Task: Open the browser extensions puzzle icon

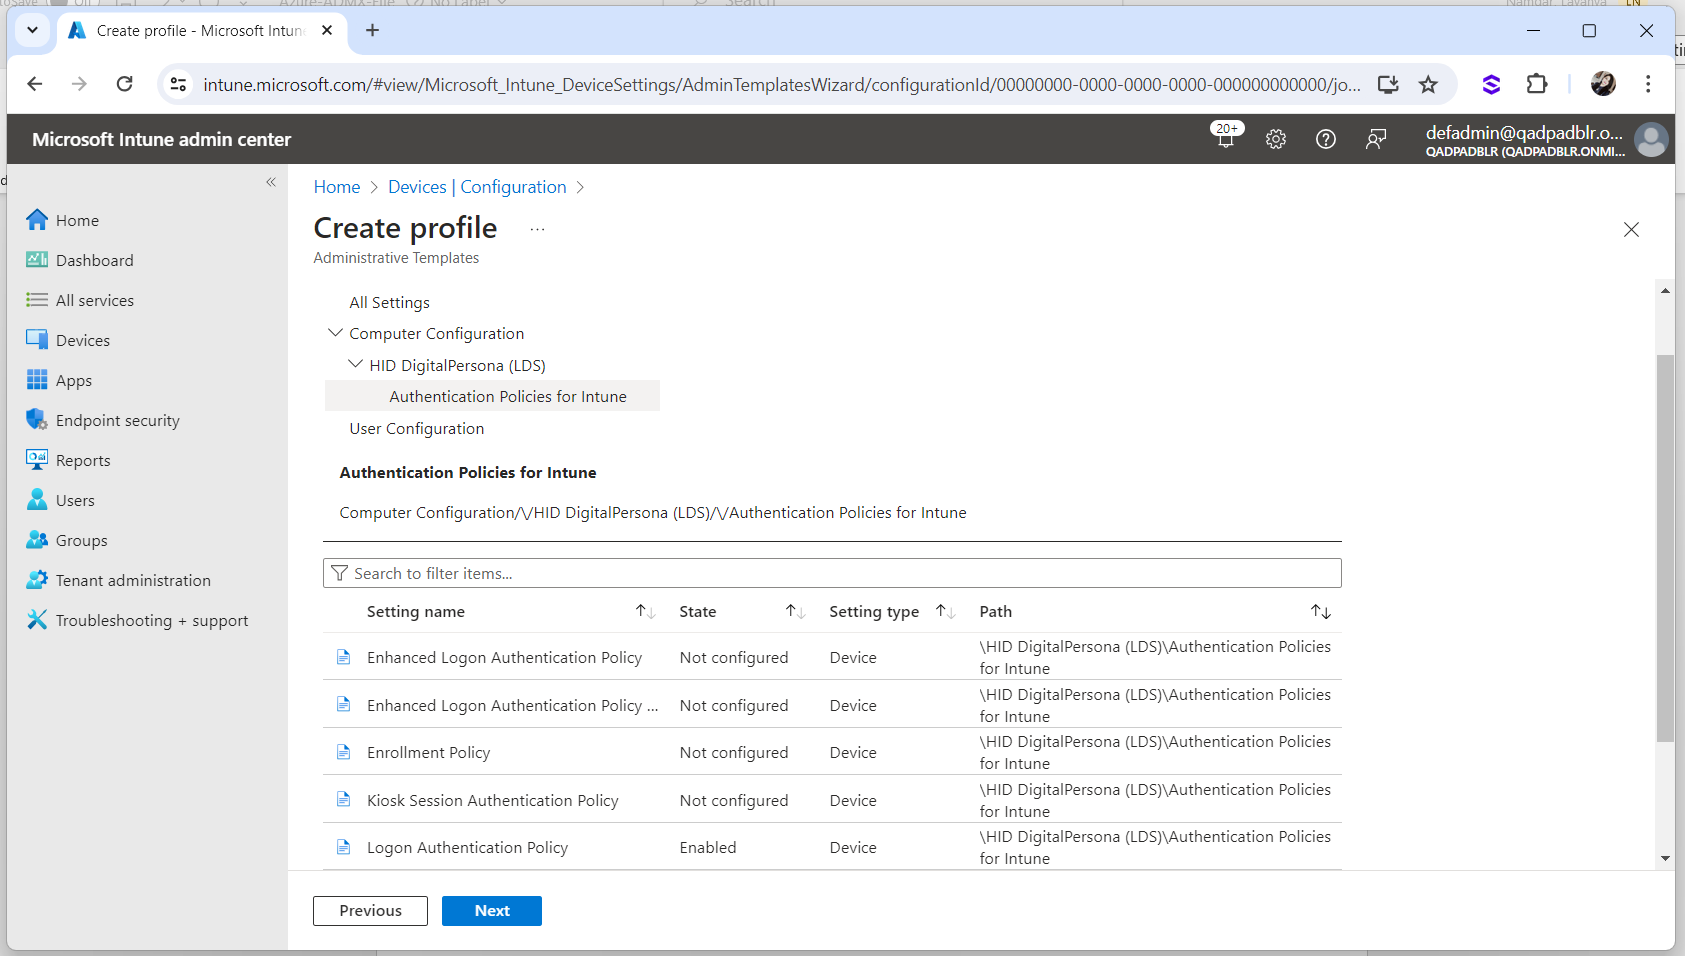Action: pos(1537,84)
